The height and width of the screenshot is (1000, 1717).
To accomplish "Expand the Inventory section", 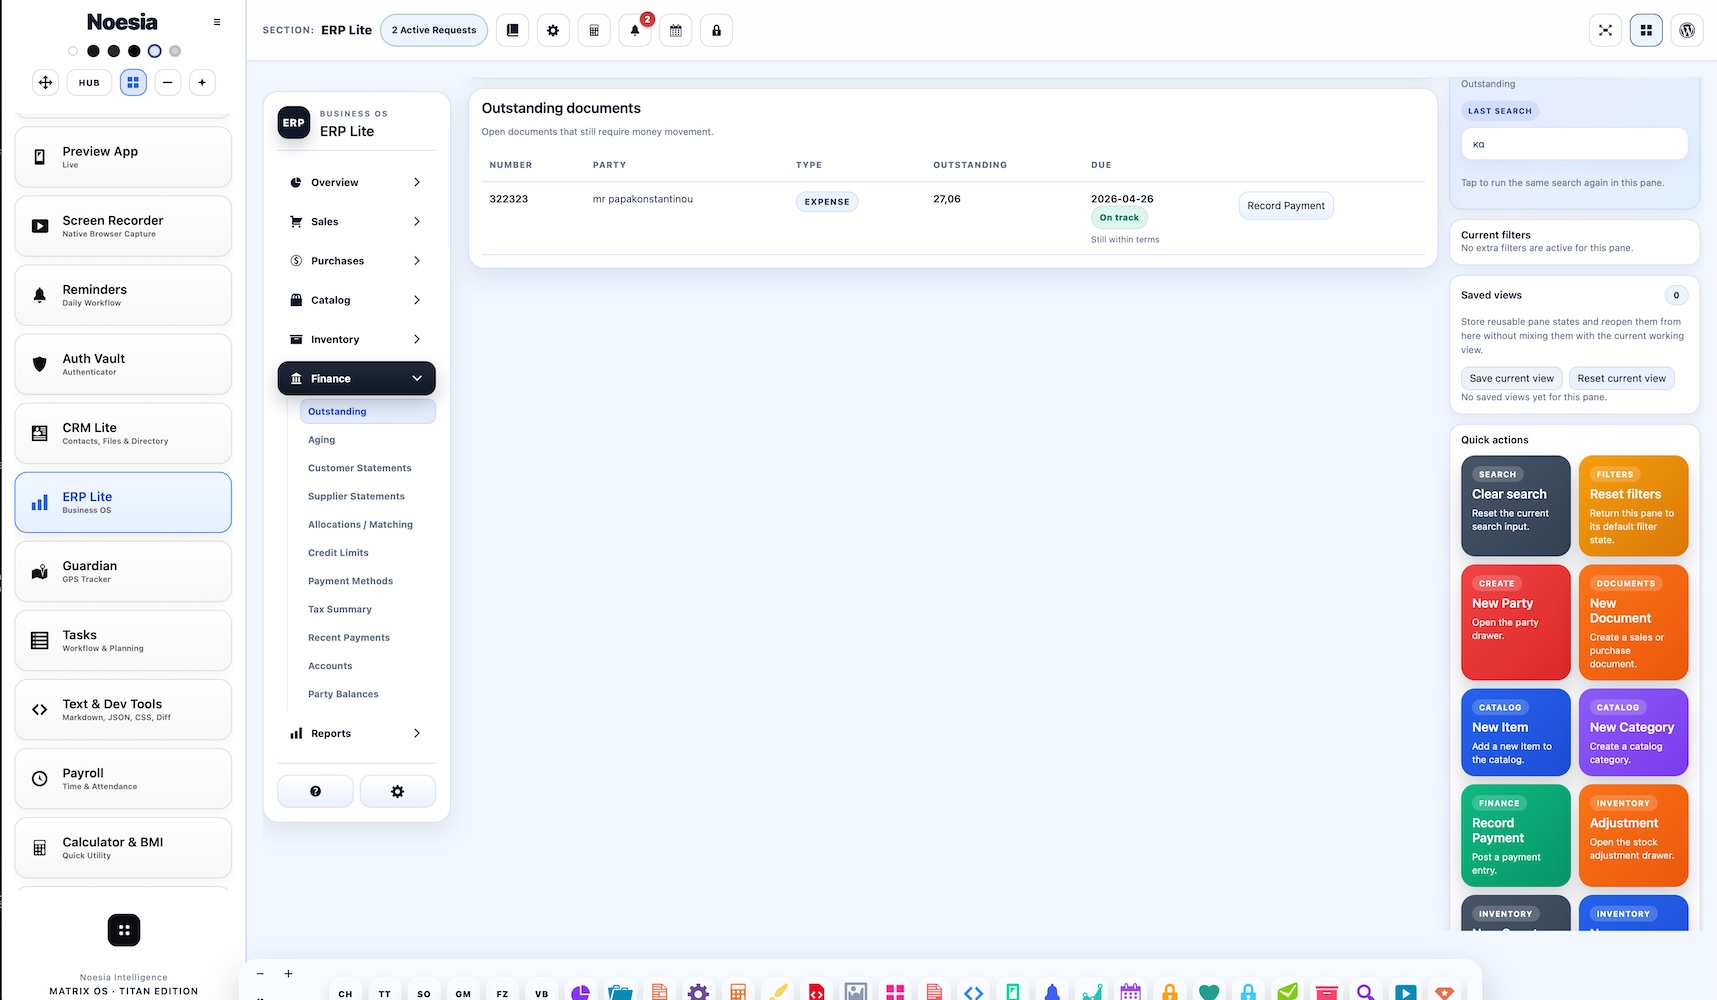I will [x=356, y=339].
